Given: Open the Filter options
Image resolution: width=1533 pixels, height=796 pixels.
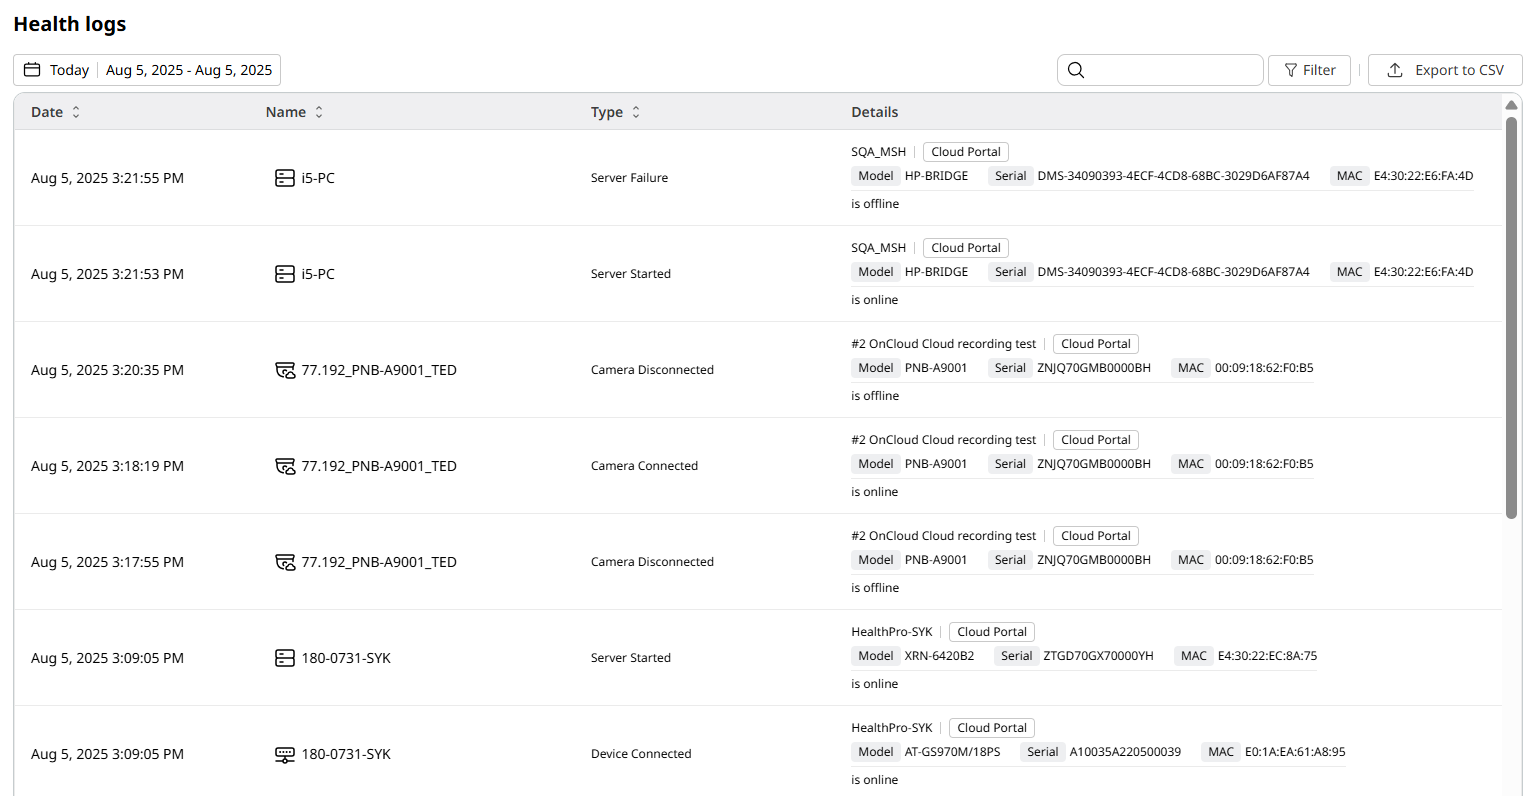Looking at the screenshot, I should click(x=1309, y=70).
